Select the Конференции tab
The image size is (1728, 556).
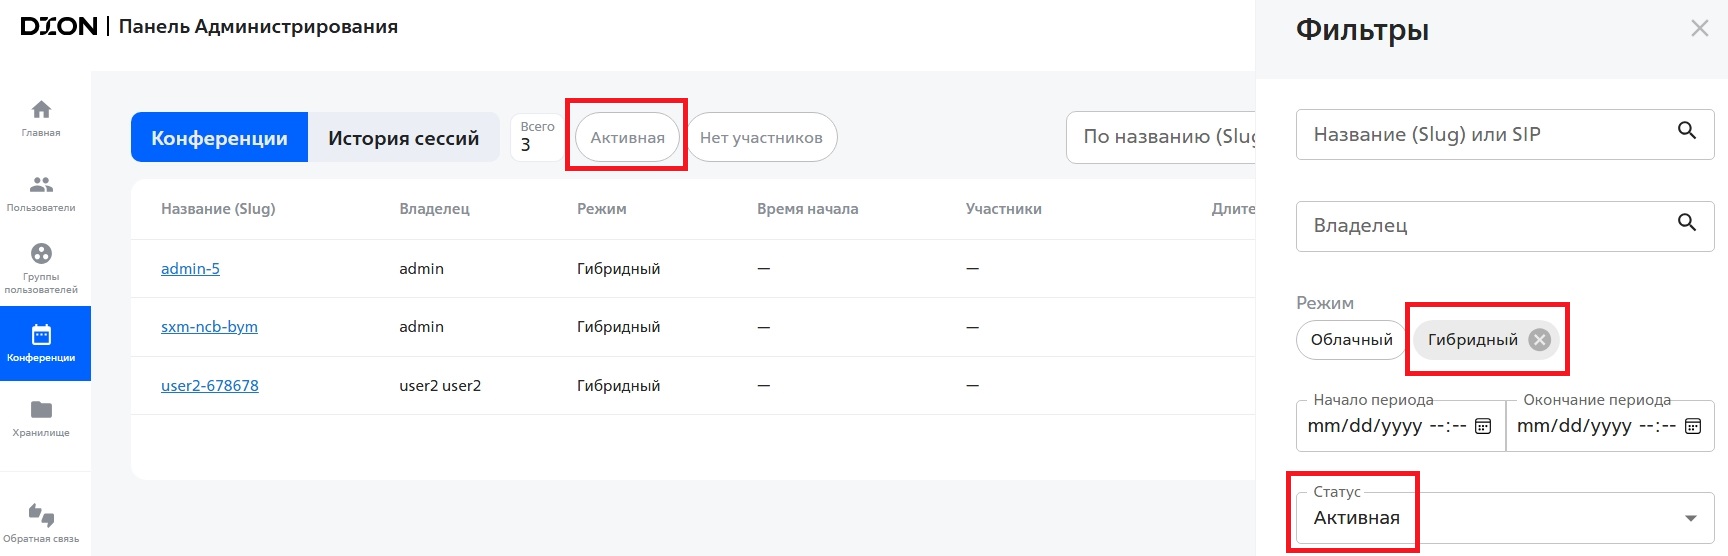tap(219, 138)
